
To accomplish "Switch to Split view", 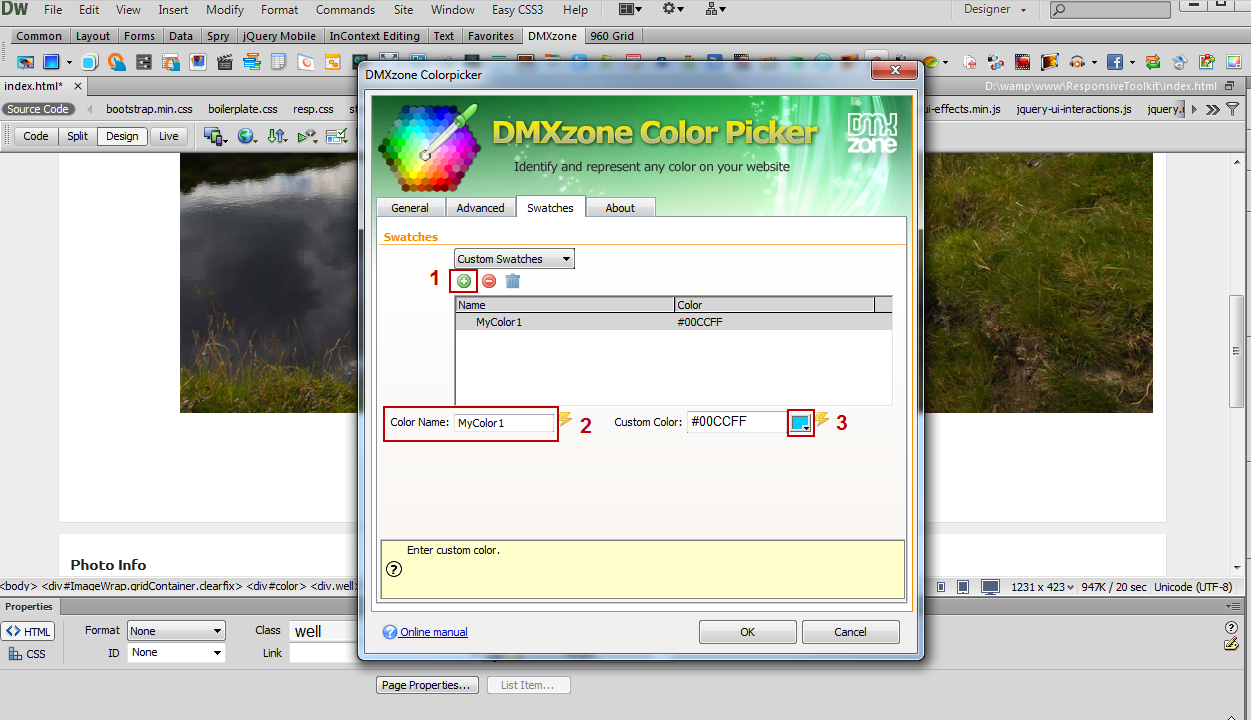I will click(x=77, y=136).
